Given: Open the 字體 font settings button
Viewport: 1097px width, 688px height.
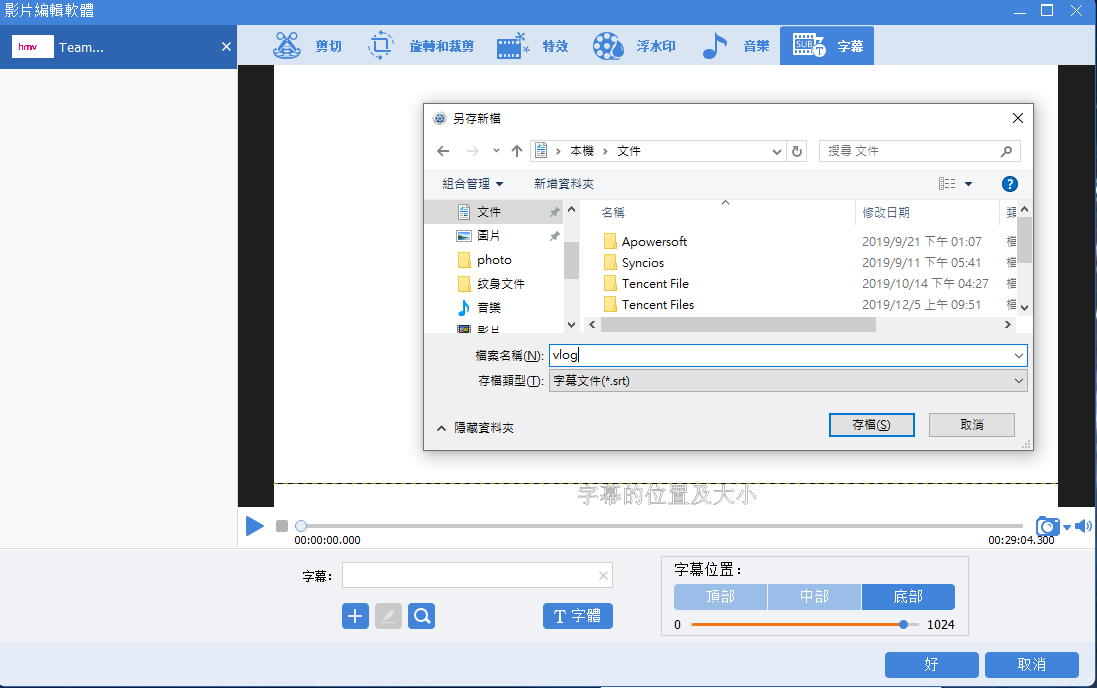Looking at the screenshot, I should pyautogui.click(x=578, y=616).
